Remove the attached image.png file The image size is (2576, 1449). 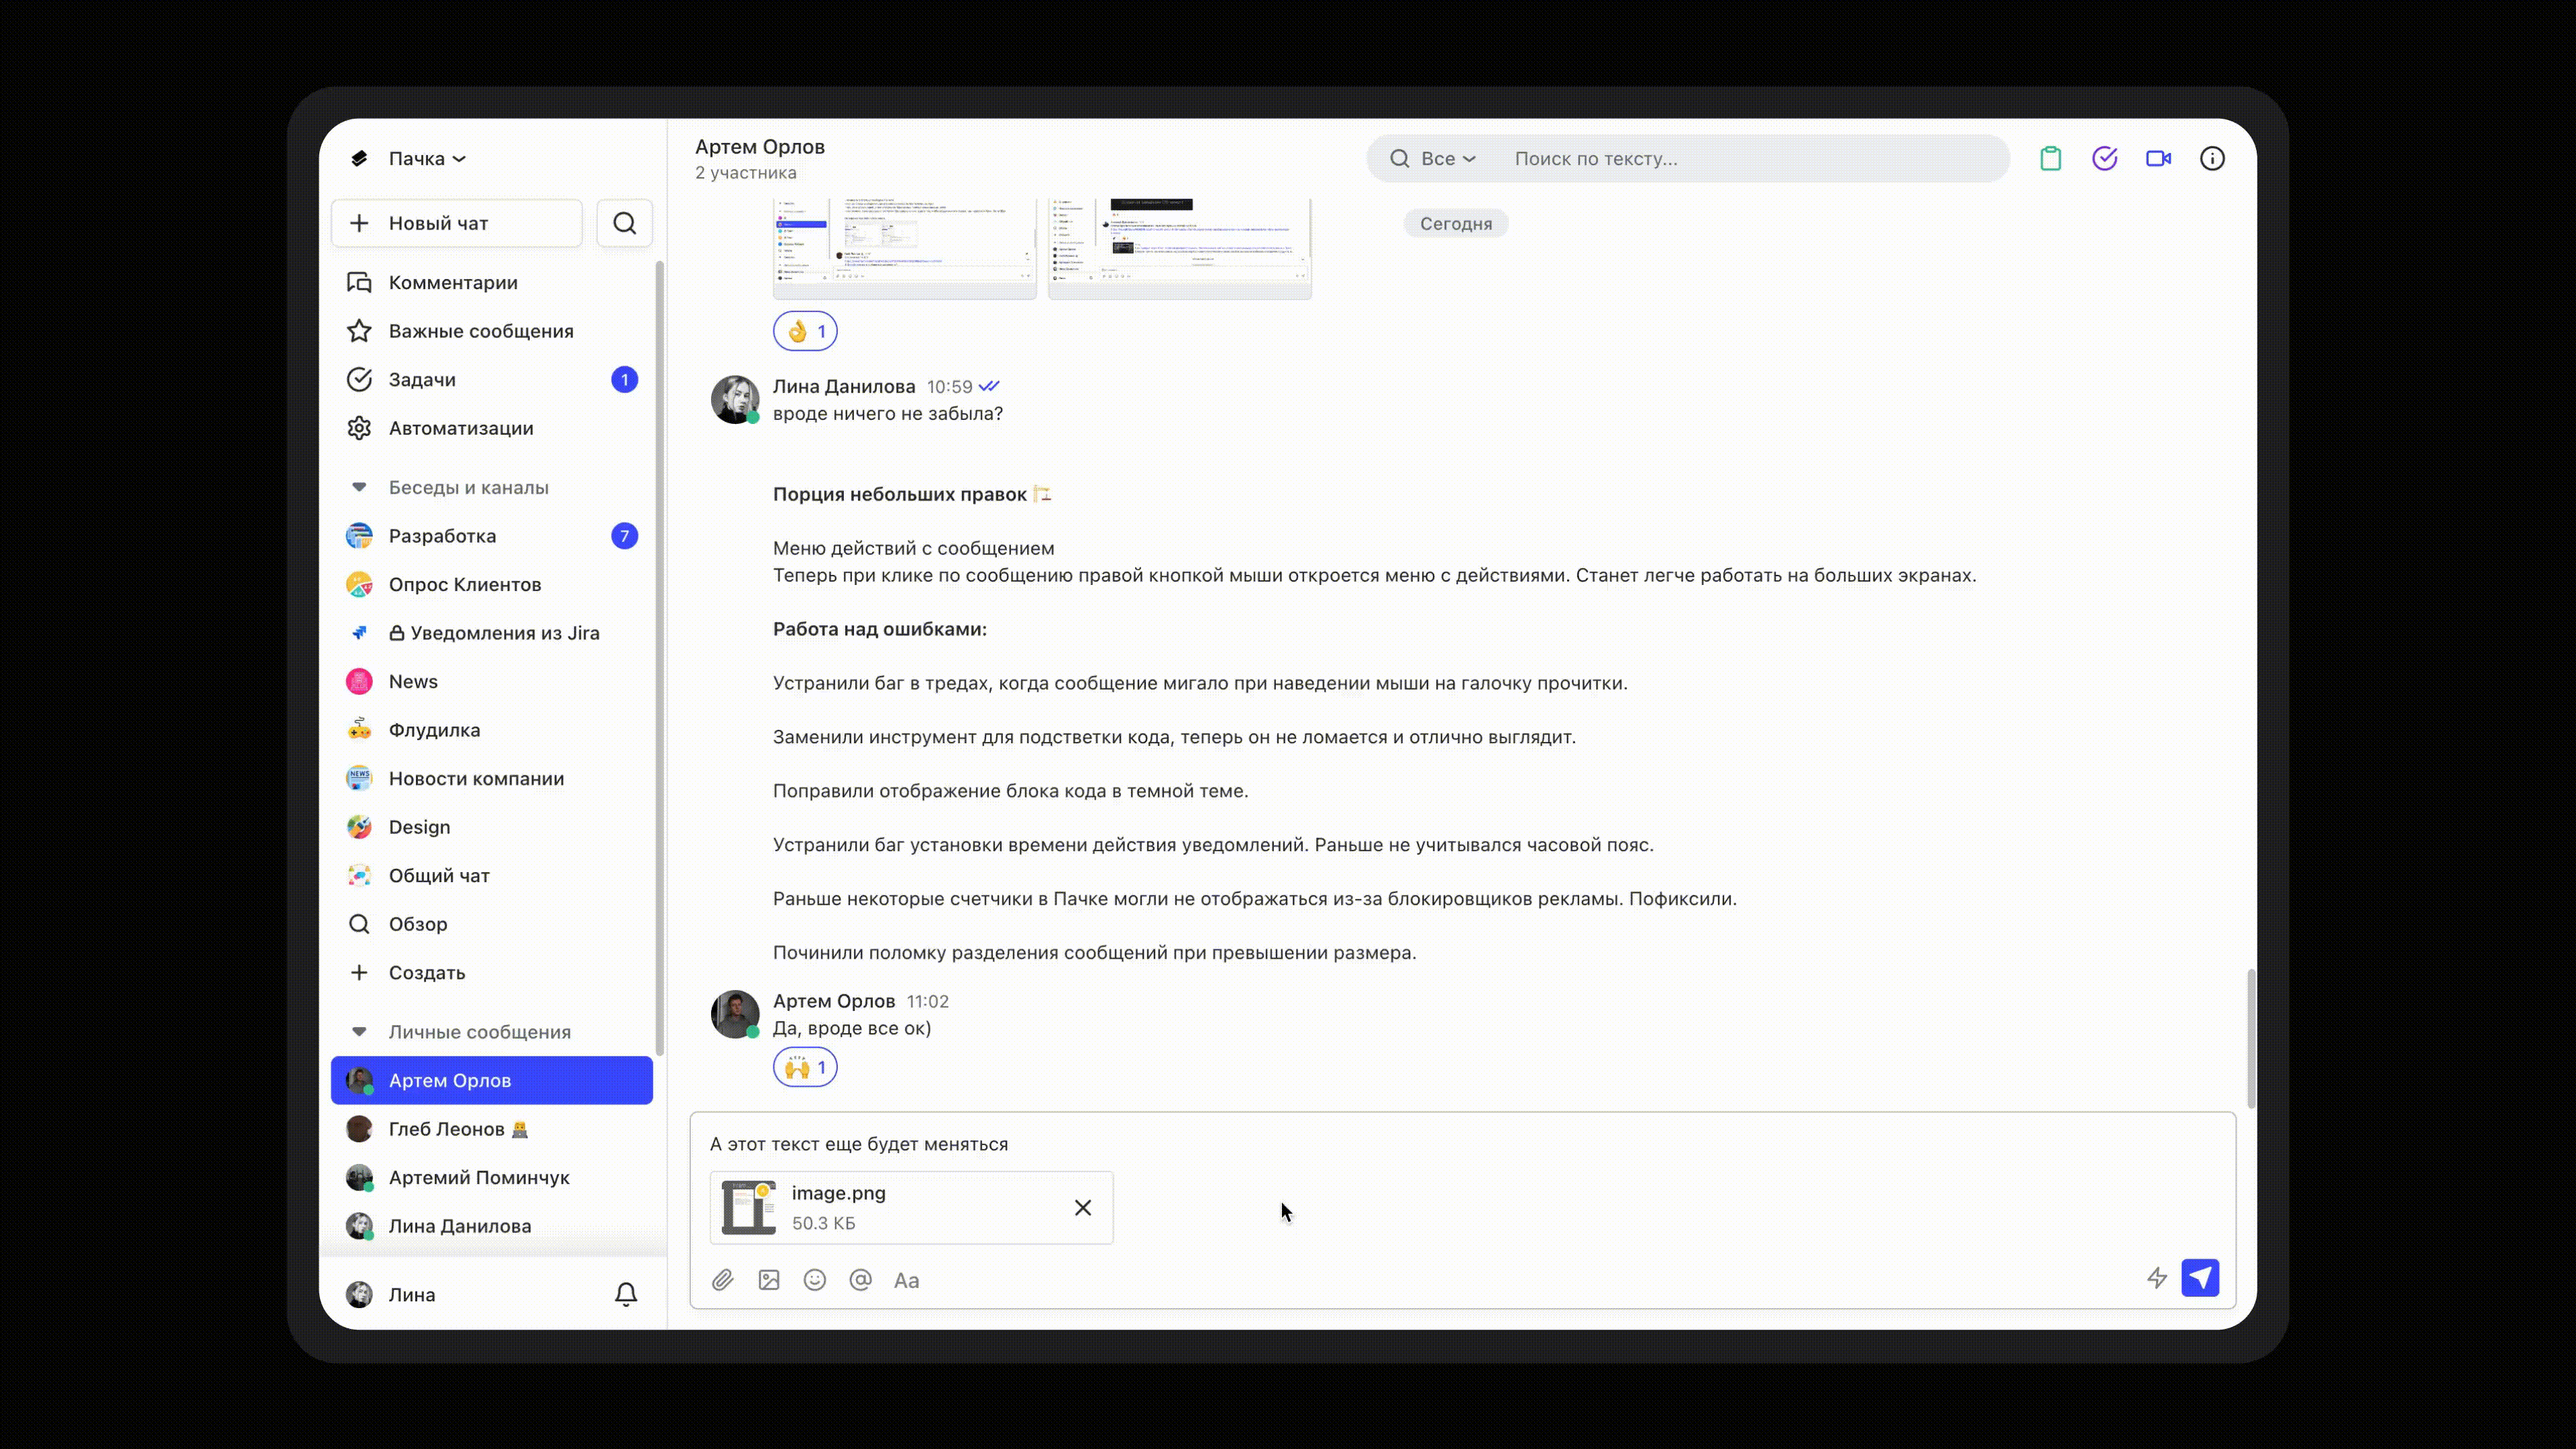click(x=1083, y=1208)
